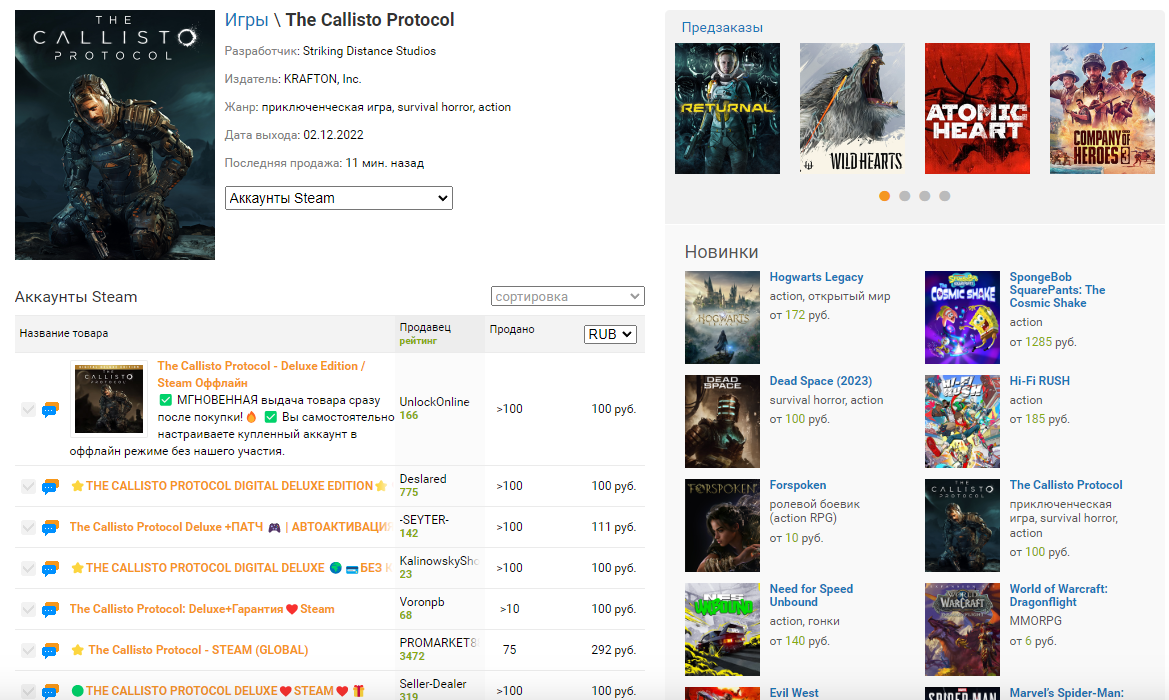This screenshot has width=1169, height=700.
Task: Click Hogwarts Legacy cover thumbnail
Action: pyautogui.click(x=722, y=318)
